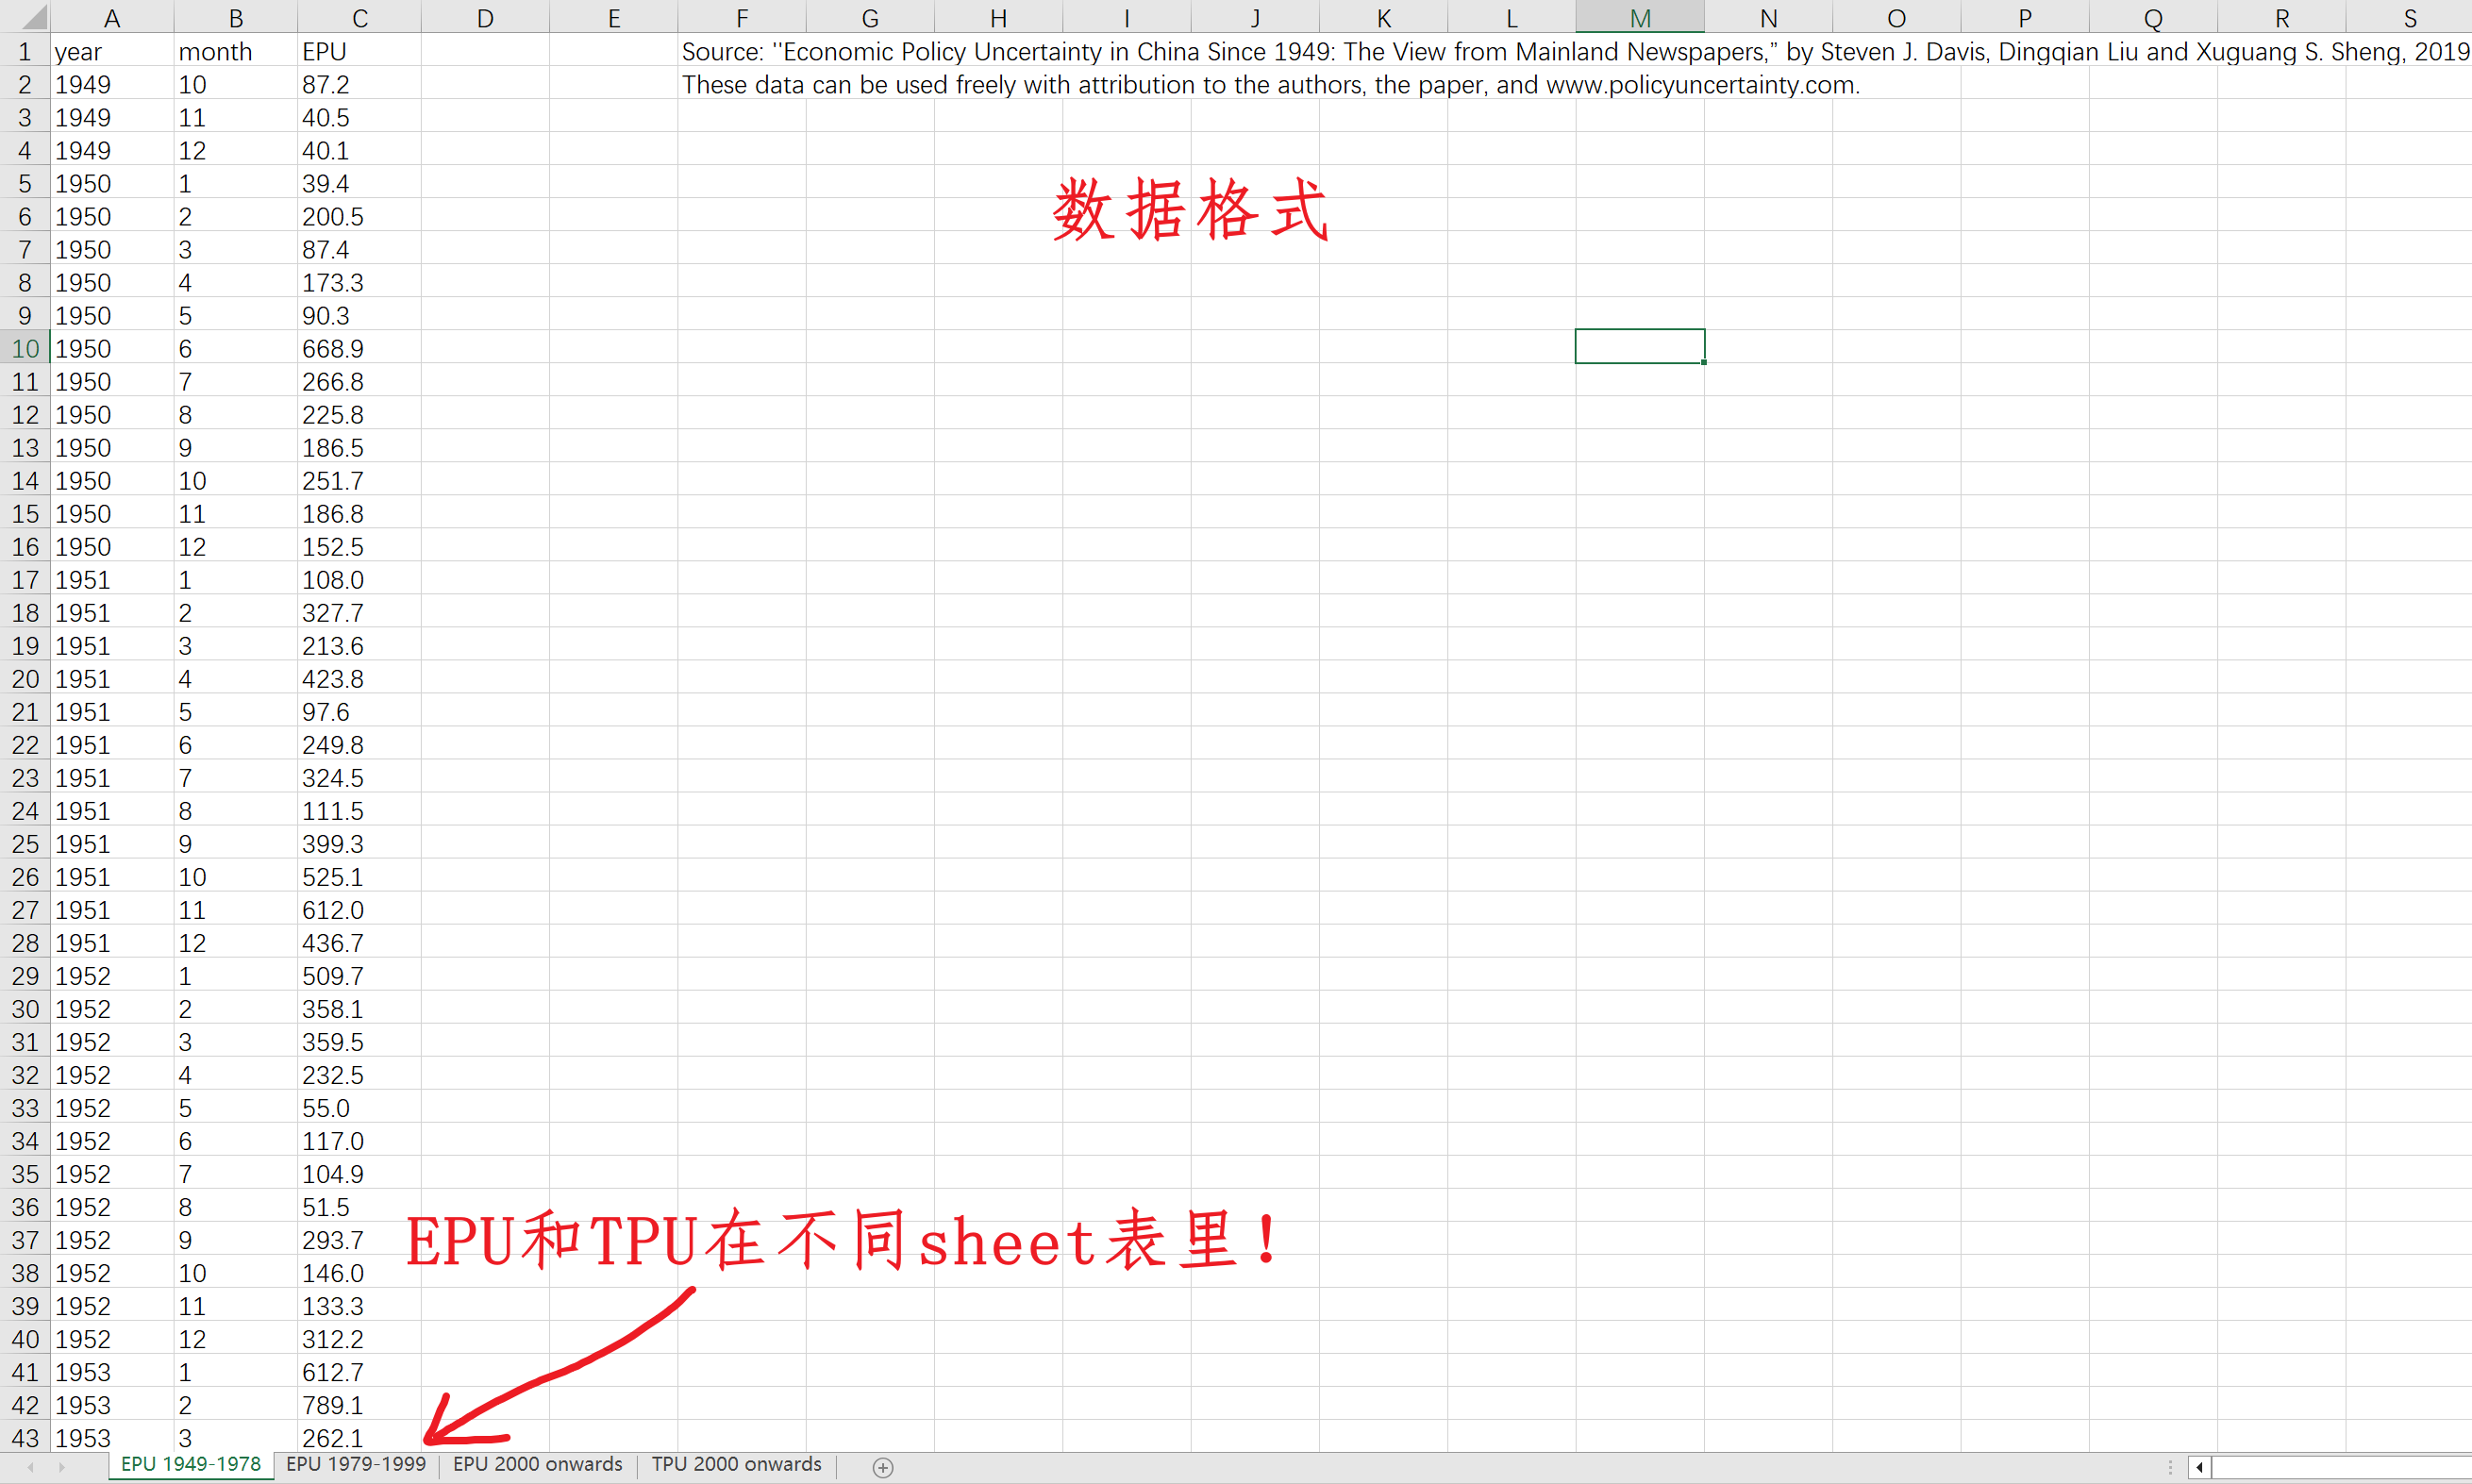Click cell with EPU value 668.9
Viewport: 2472px width, 1484px height.
[x=359, y=349]
